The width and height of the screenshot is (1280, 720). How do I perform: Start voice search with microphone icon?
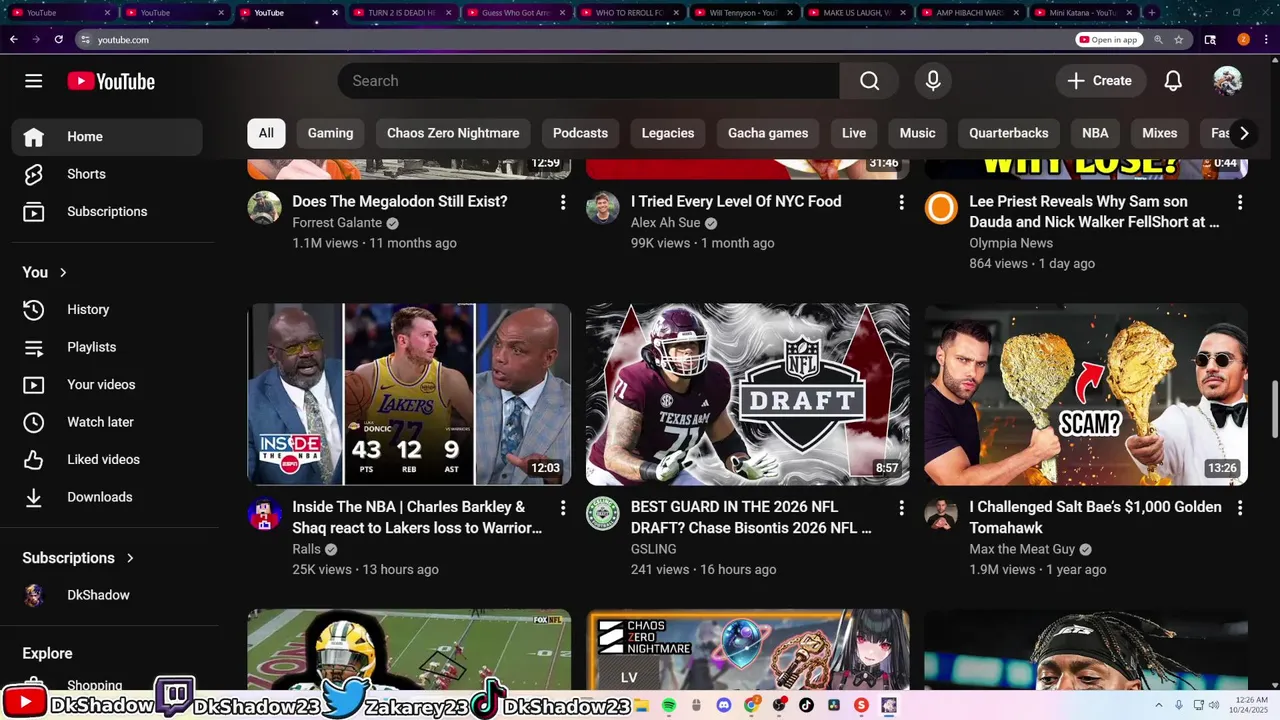933,81
